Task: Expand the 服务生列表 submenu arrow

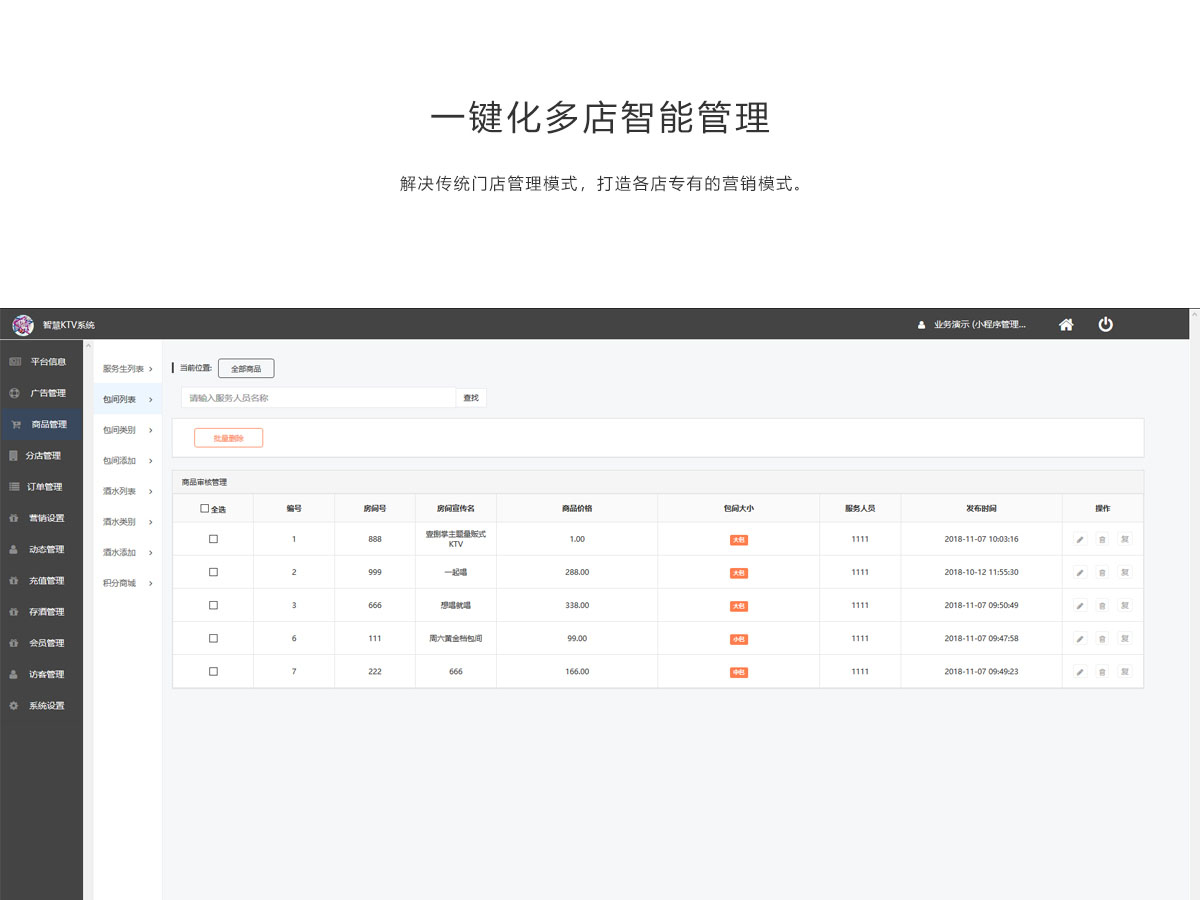Action: point(150,369)
